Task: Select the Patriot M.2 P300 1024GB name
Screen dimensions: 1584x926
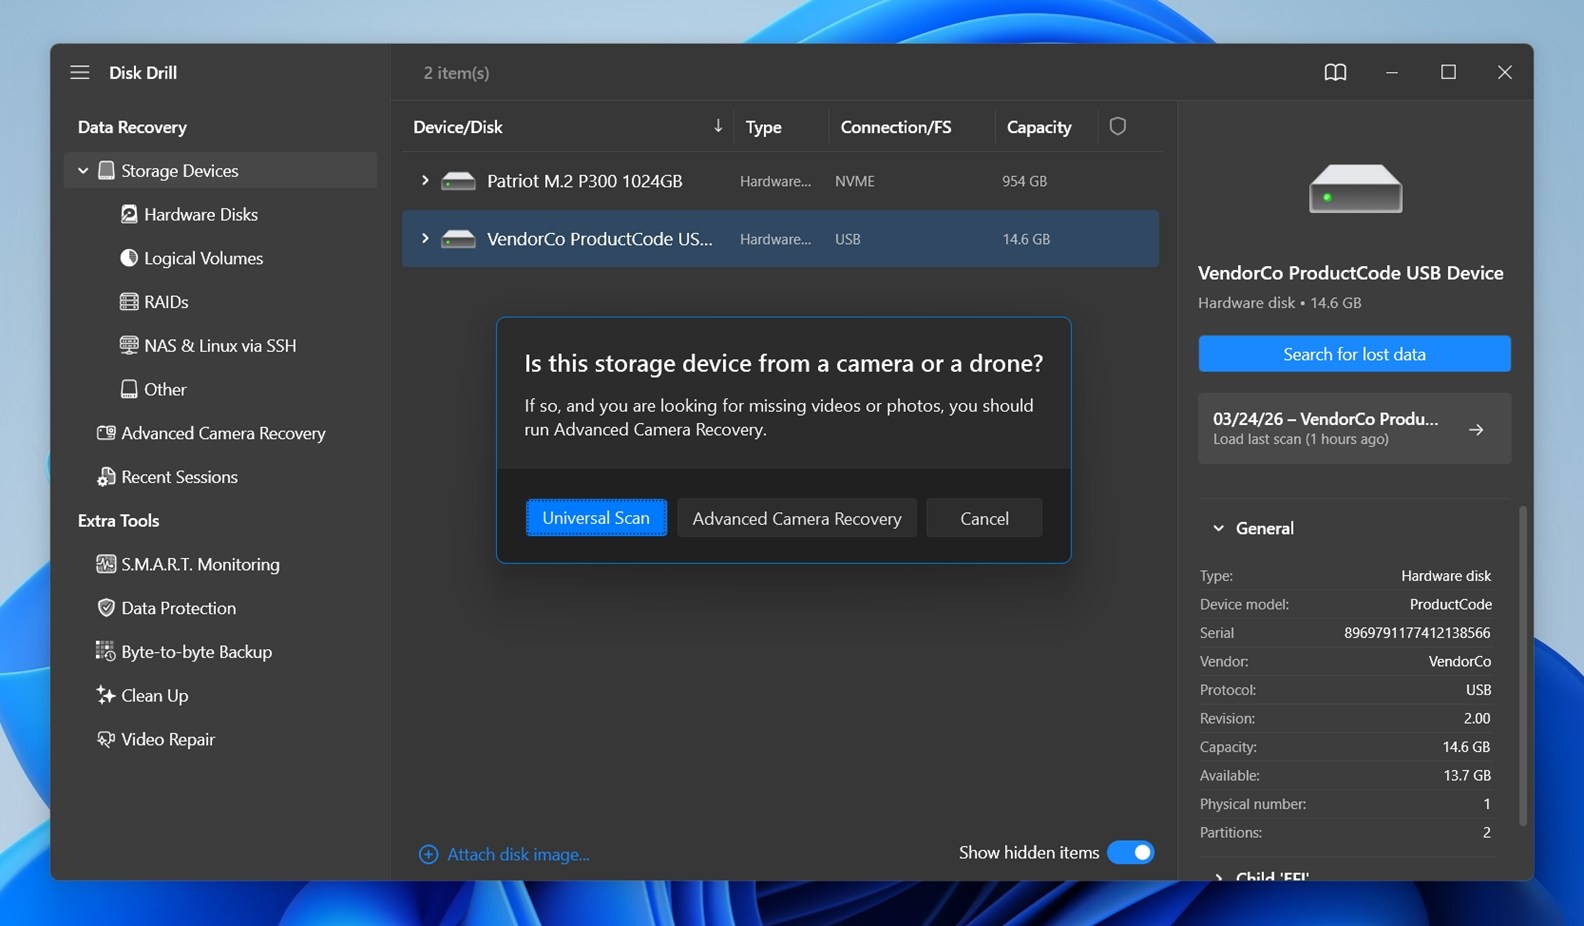Action: (x=585, y=181)
